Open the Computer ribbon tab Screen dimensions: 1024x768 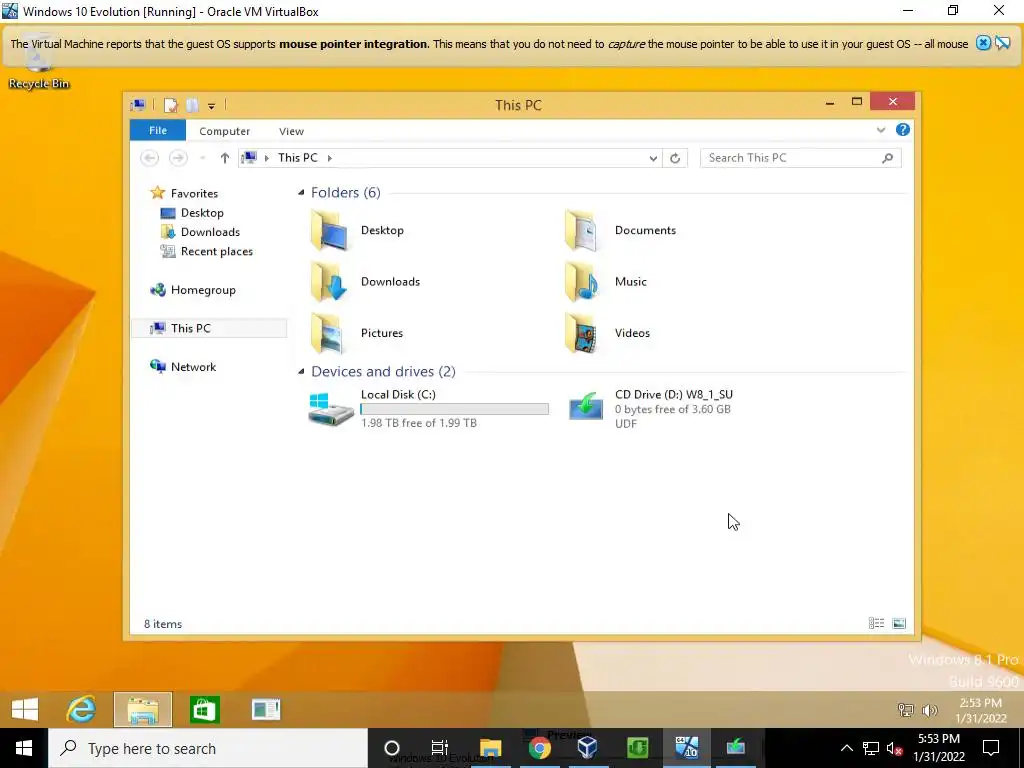point(225,131)
